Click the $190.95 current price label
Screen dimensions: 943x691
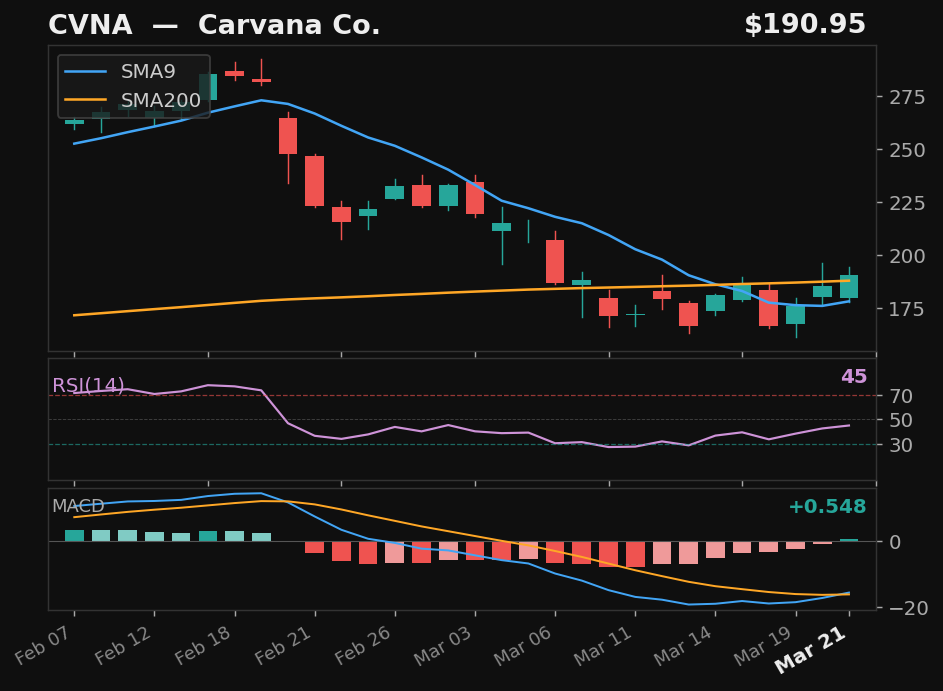(805, 25)
